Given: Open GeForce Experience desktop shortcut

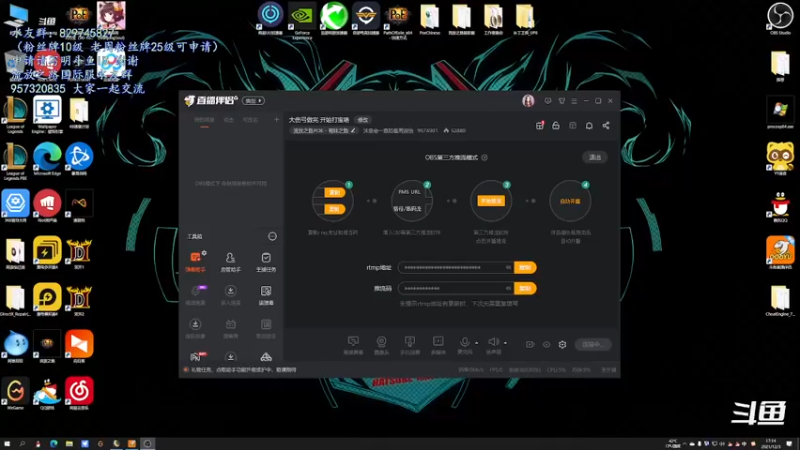Looking at the screenshot, I should click(x=302, y=19).
